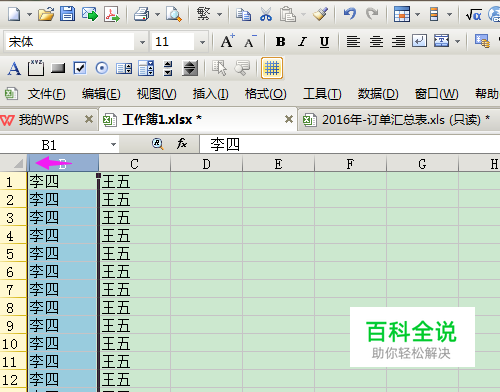
Task: Undo the last action
Action: [x=350, y=14]
